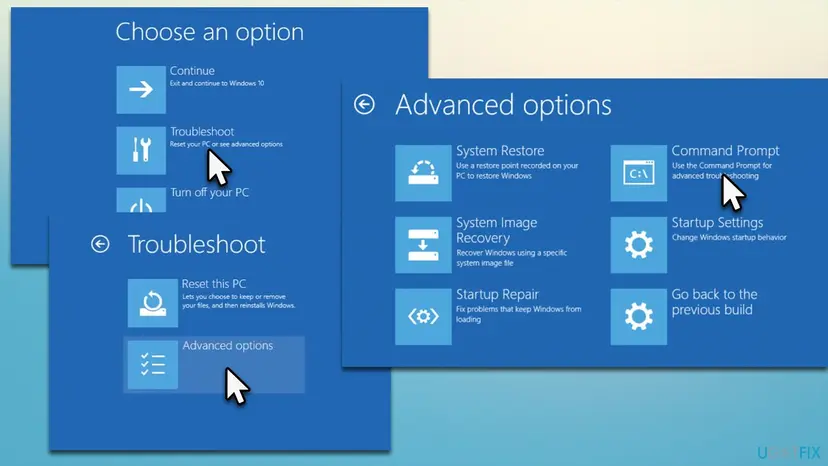The height and width of the screenshot is (466, 828).
Task: Go back using Advanced options back arrow
Action: pyautogui.click(x=364, y=104)
